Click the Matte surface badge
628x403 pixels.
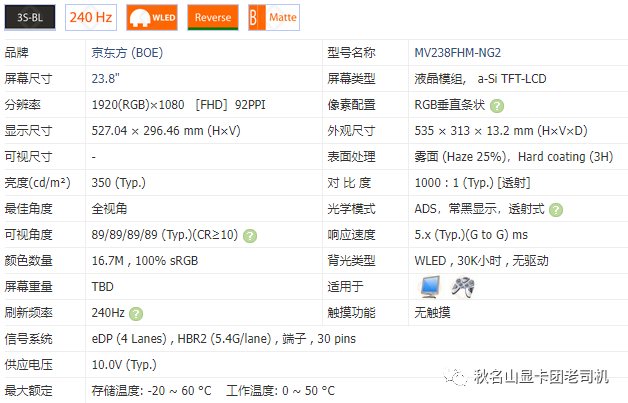point(274,17)
